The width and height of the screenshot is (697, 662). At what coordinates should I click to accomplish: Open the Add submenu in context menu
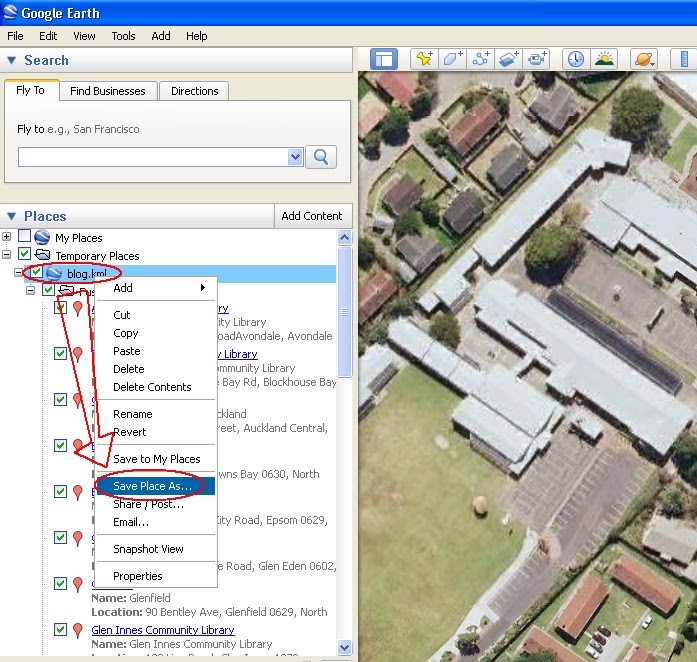point(156,288)
